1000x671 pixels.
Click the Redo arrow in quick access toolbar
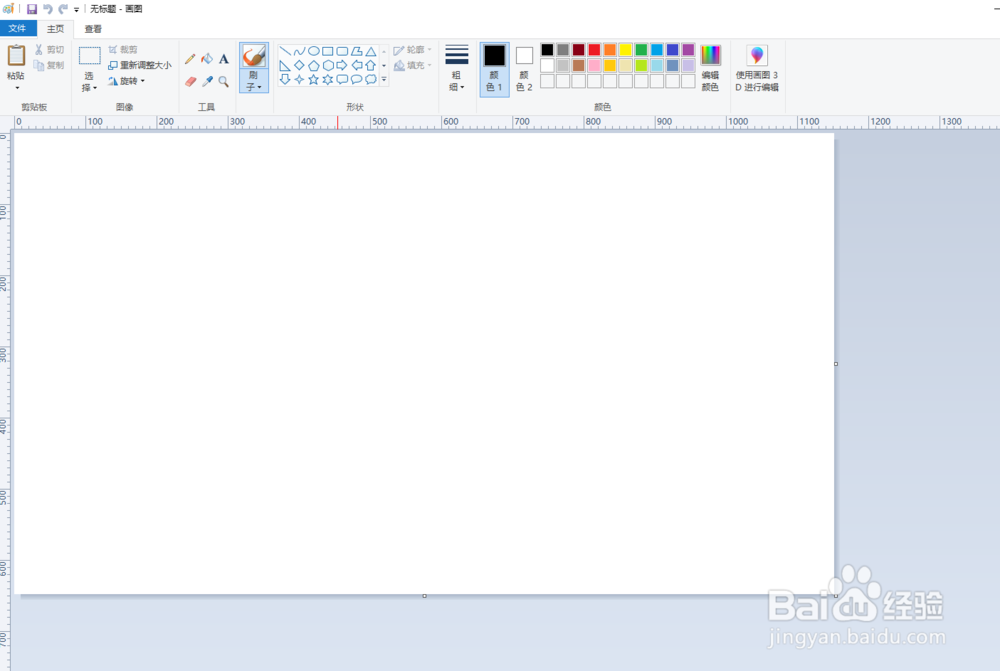pos(62,9)
